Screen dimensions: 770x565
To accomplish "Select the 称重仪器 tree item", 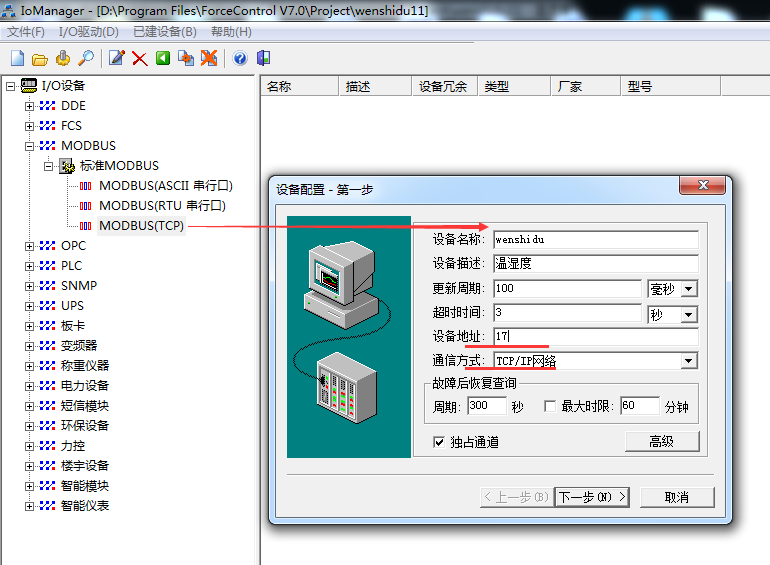I will pyautogui.click(x=85, y=366).
